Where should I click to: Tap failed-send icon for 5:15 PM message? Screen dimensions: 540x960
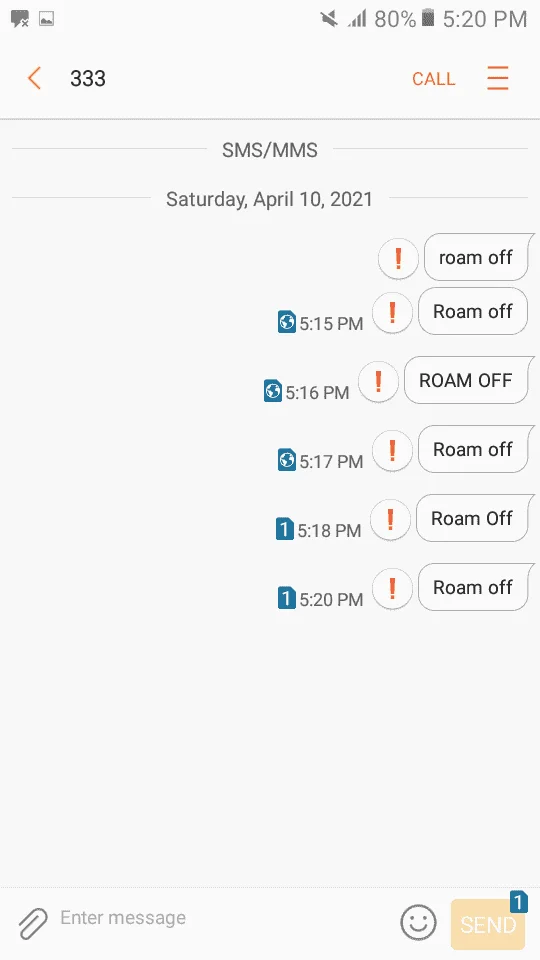point(392,312)
